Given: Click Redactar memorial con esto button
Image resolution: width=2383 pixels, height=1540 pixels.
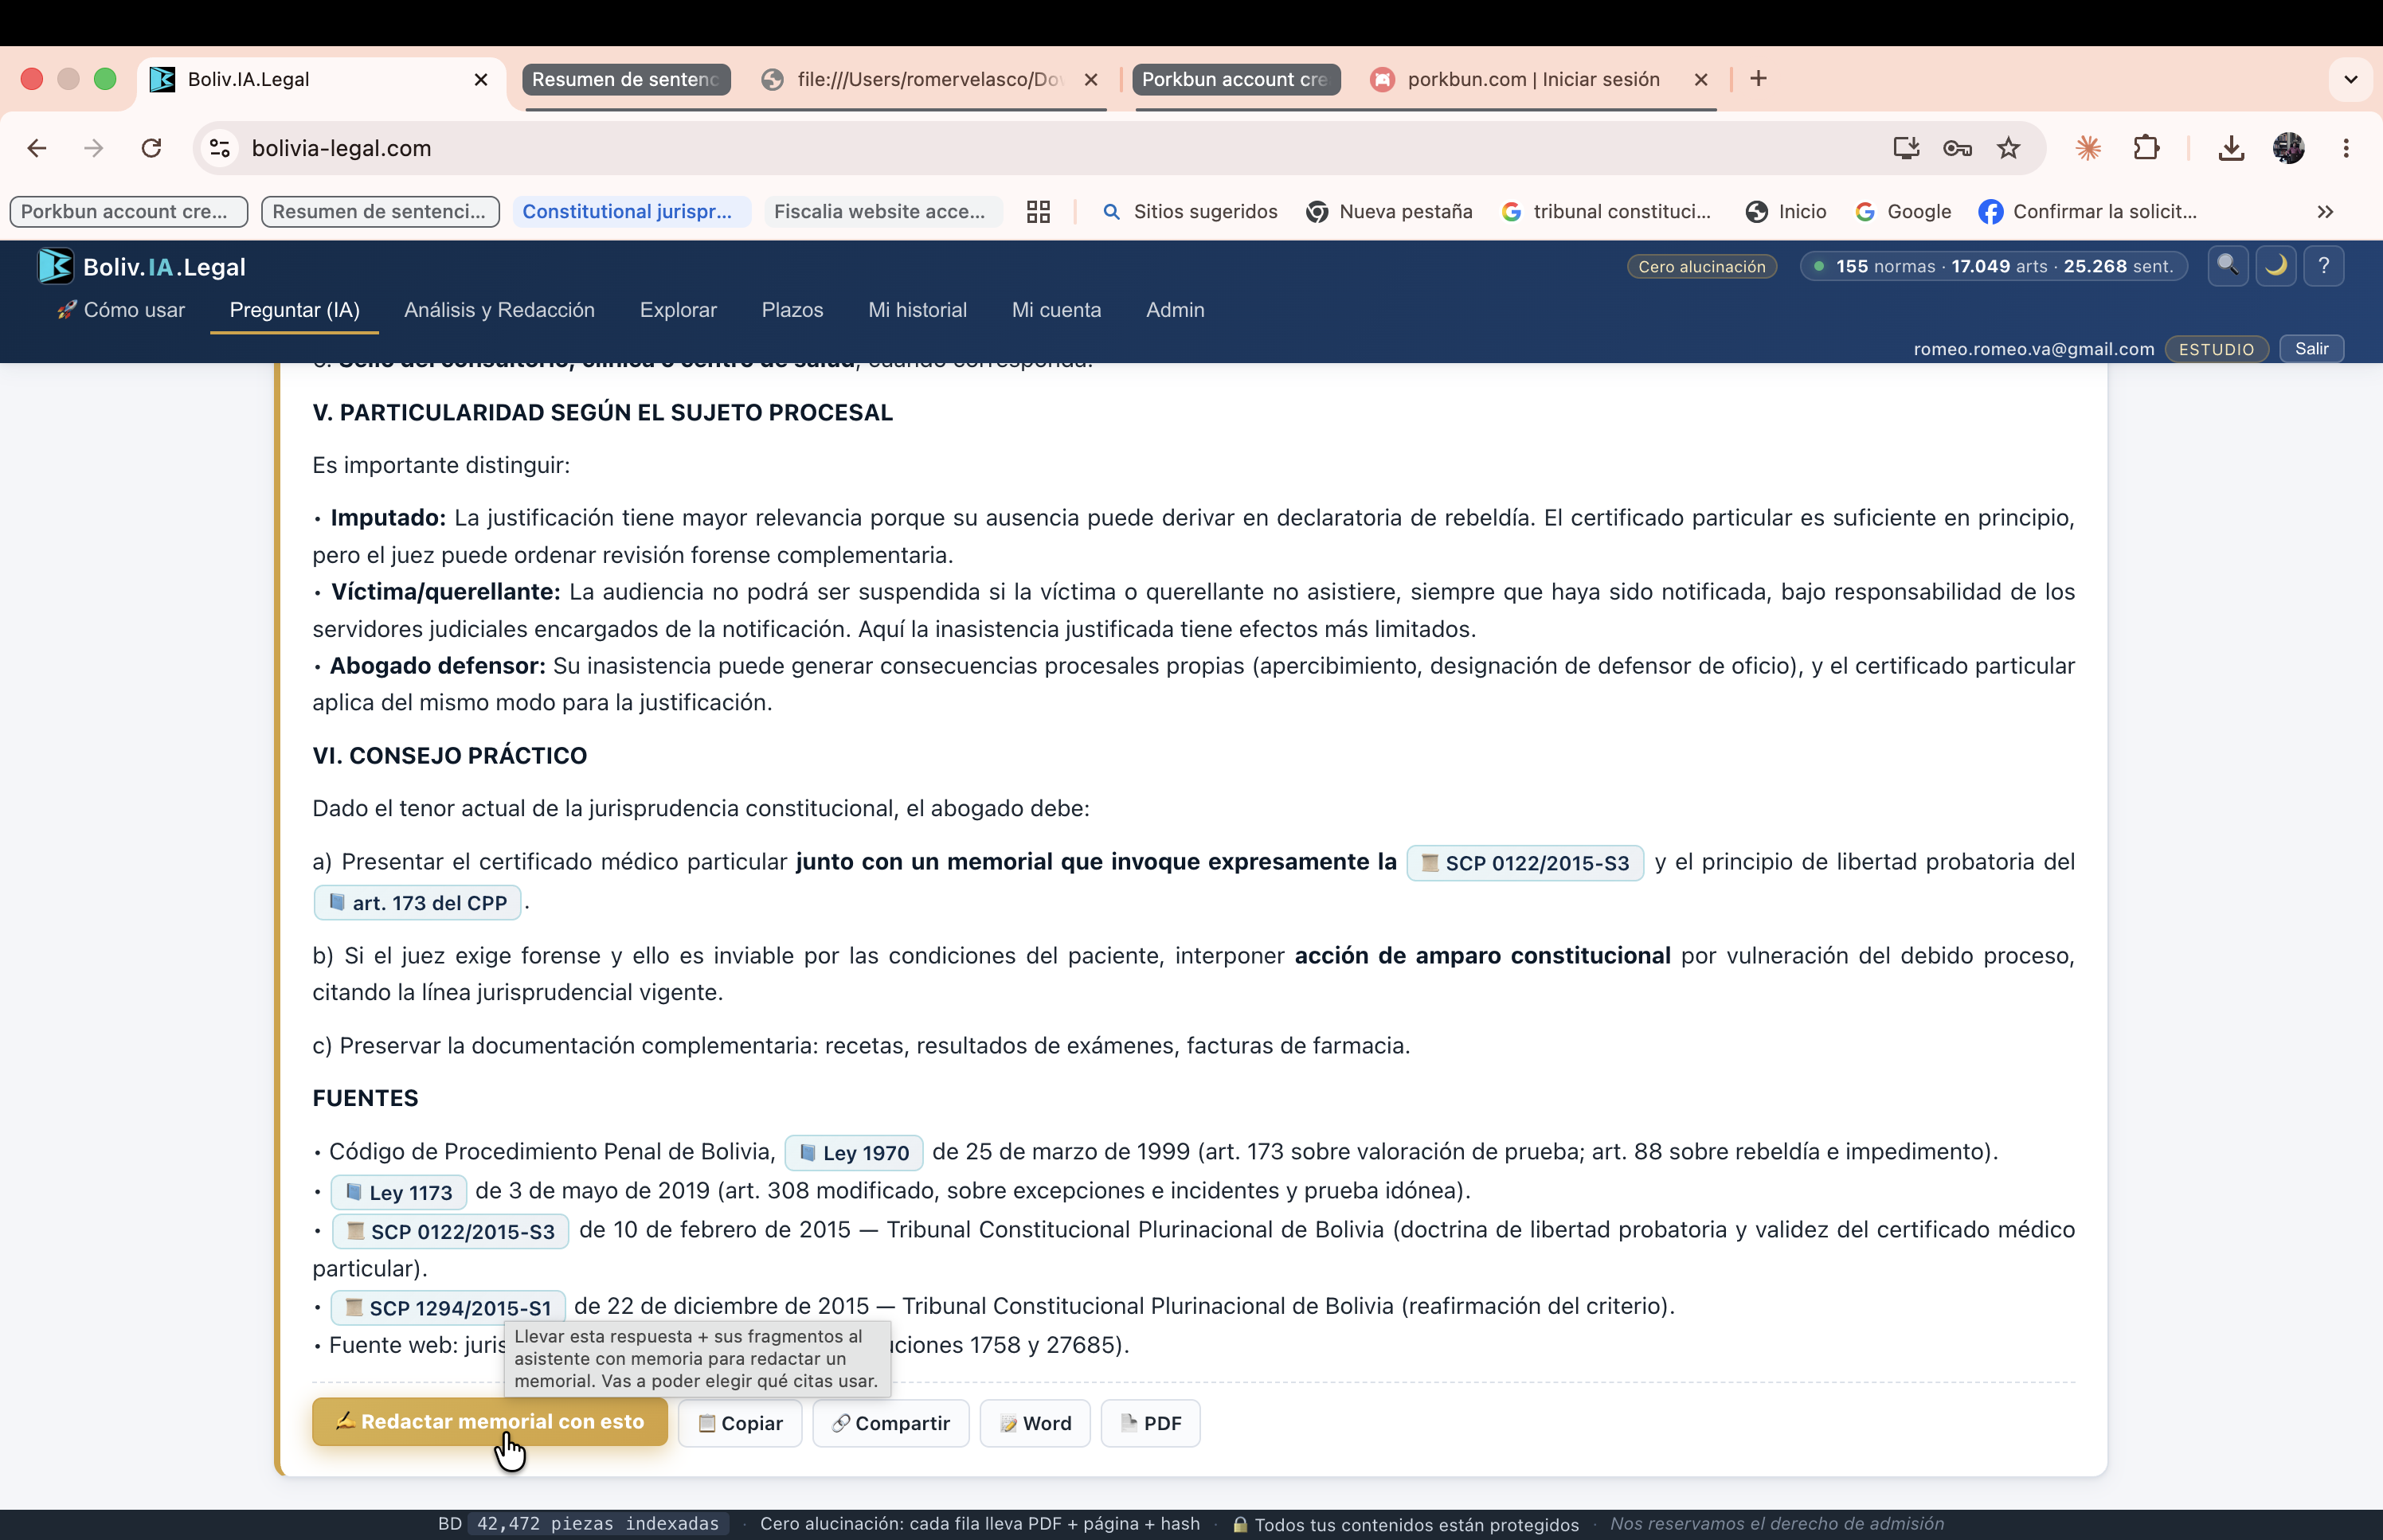Looking at the screenshot, I should click(x=490, y=1421).
